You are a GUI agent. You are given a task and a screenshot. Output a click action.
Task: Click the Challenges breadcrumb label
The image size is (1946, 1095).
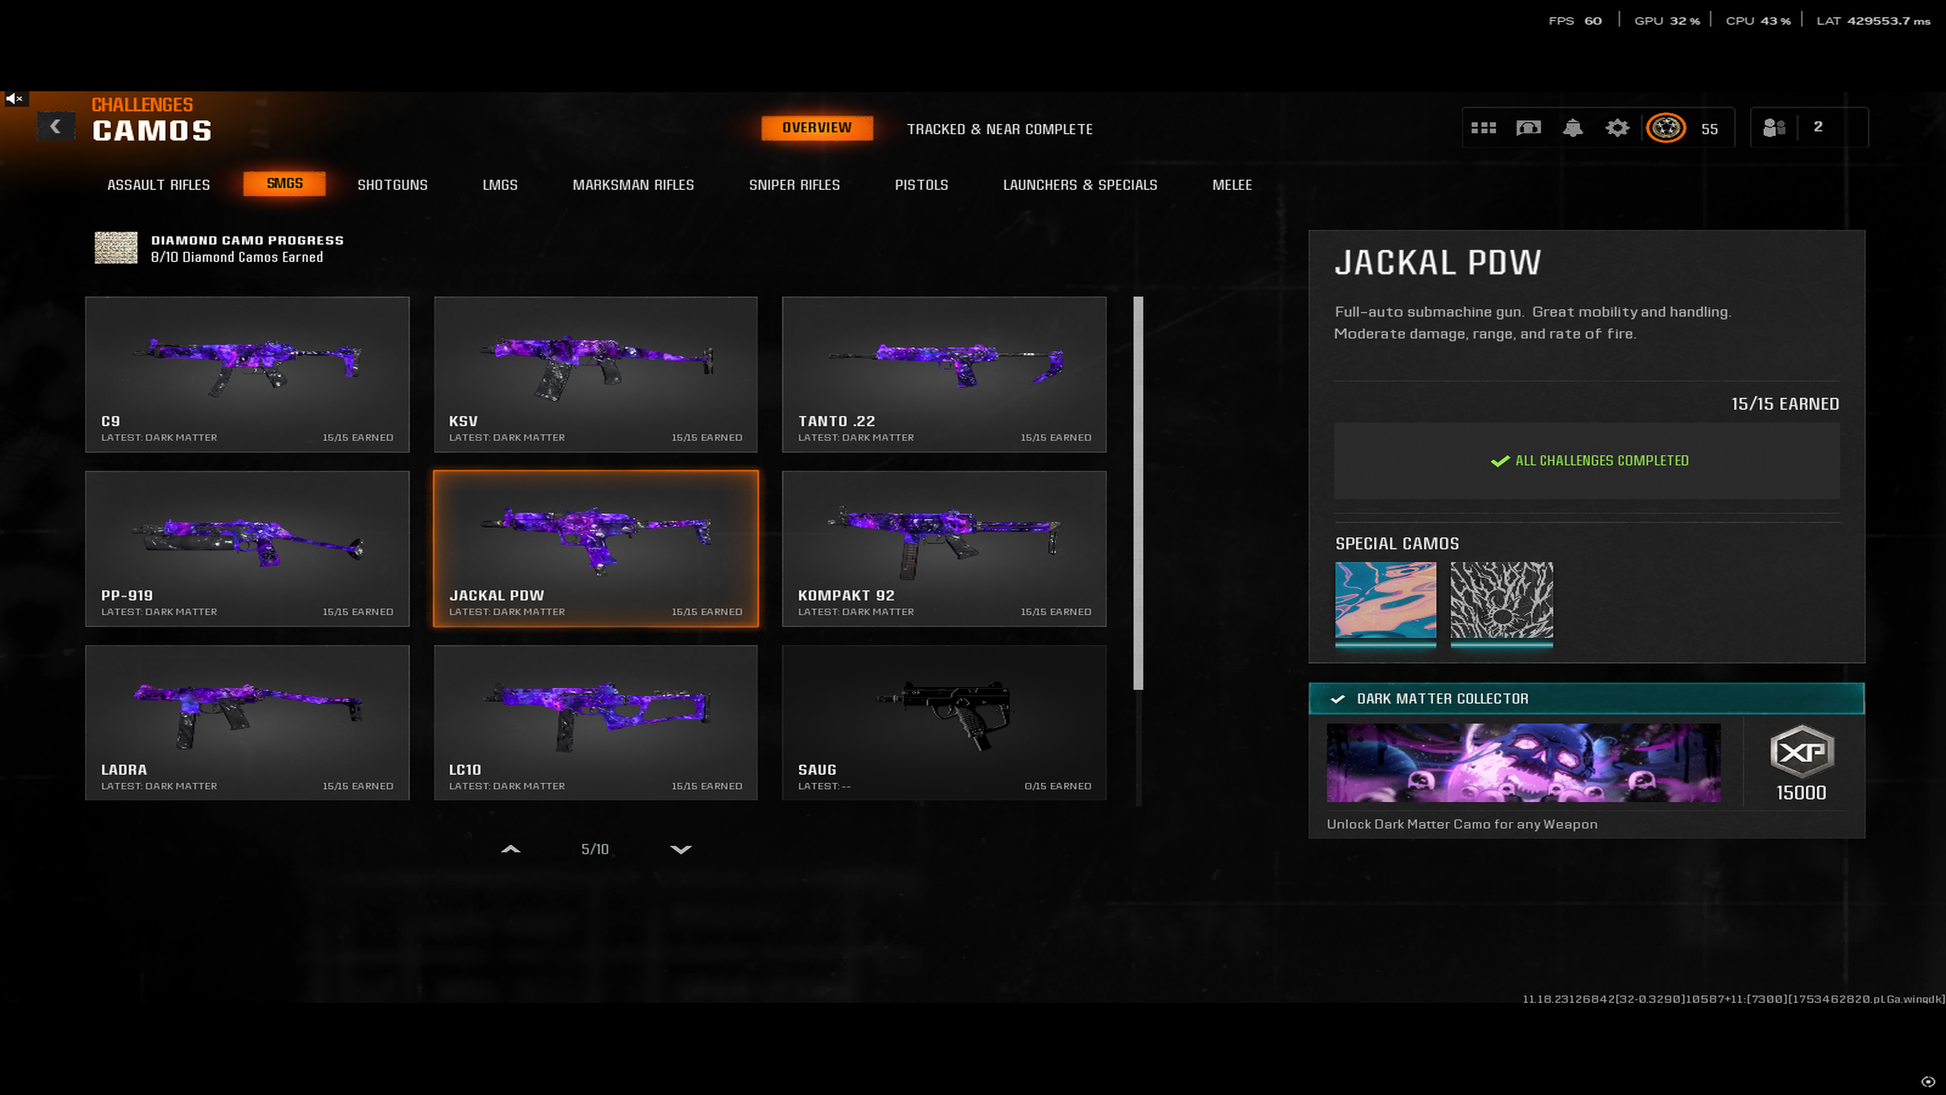point(142,104)
